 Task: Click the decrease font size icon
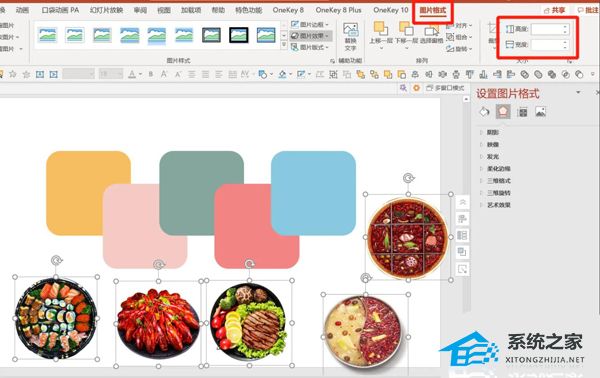pyautogui.click(x=178, y=74)
